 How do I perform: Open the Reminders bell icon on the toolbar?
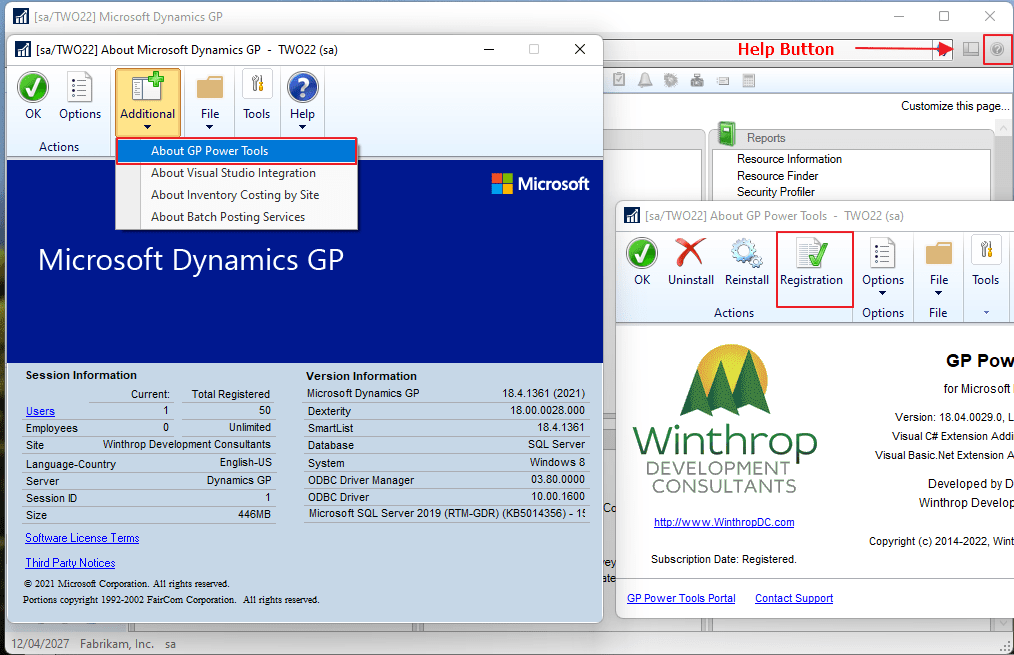[645, 79]
